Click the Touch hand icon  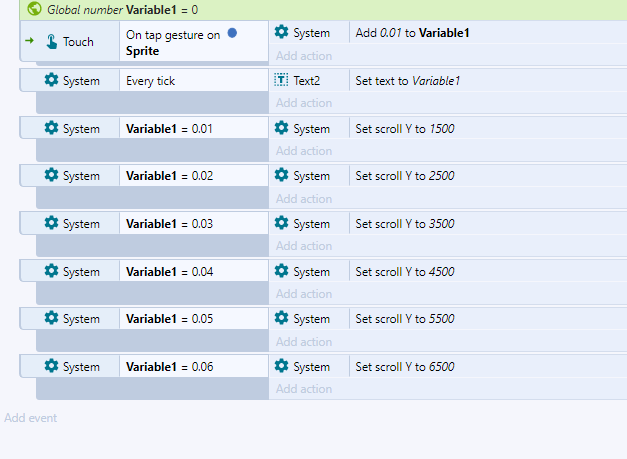(51, 41)
